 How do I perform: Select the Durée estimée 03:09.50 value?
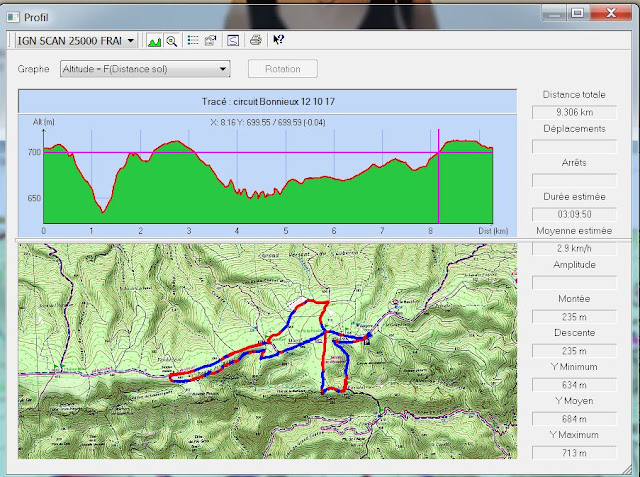tap(574, 214)
